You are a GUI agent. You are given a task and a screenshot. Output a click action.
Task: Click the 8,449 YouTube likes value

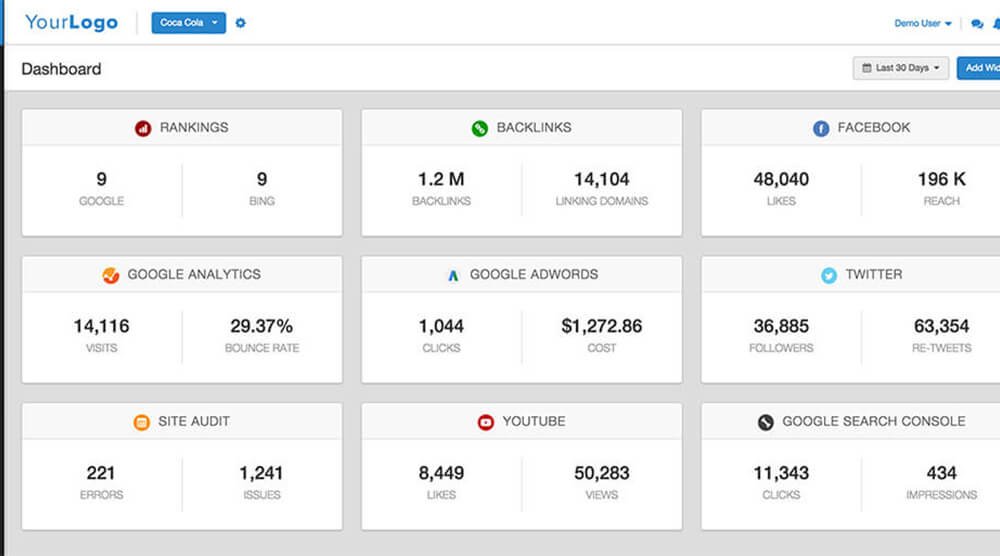click(x=441, y=473)
